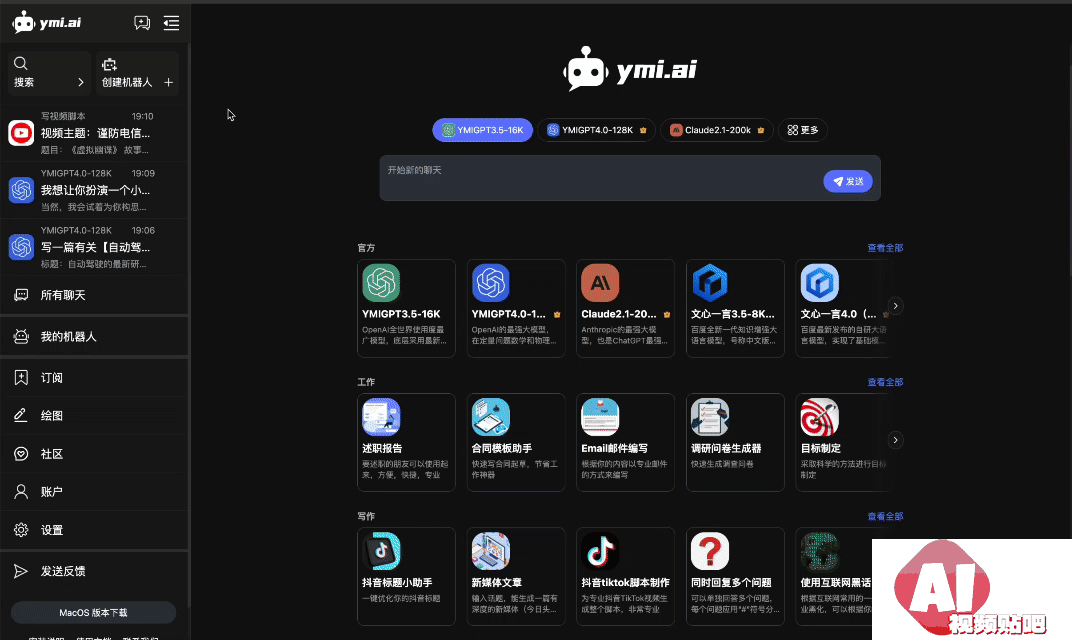This screenshot has width=1072, height=640.
Task: Click the 发送 send button
Action: pos(848,181)
